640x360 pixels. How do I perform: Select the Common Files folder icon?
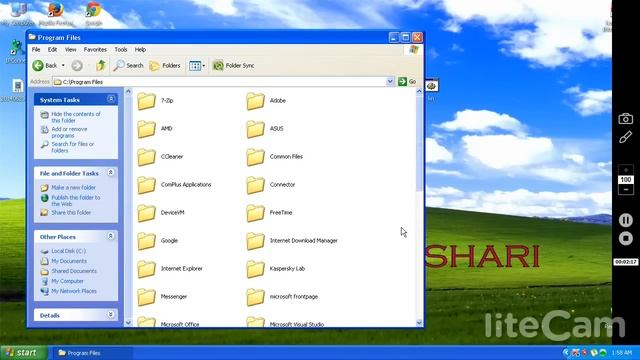[256, 157]
